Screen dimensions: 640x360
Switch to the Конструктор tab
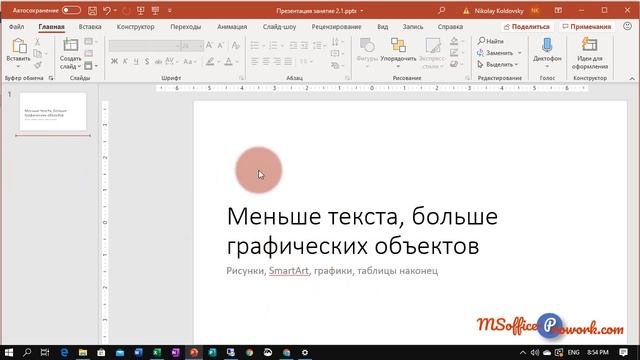[x=136, y=27]
